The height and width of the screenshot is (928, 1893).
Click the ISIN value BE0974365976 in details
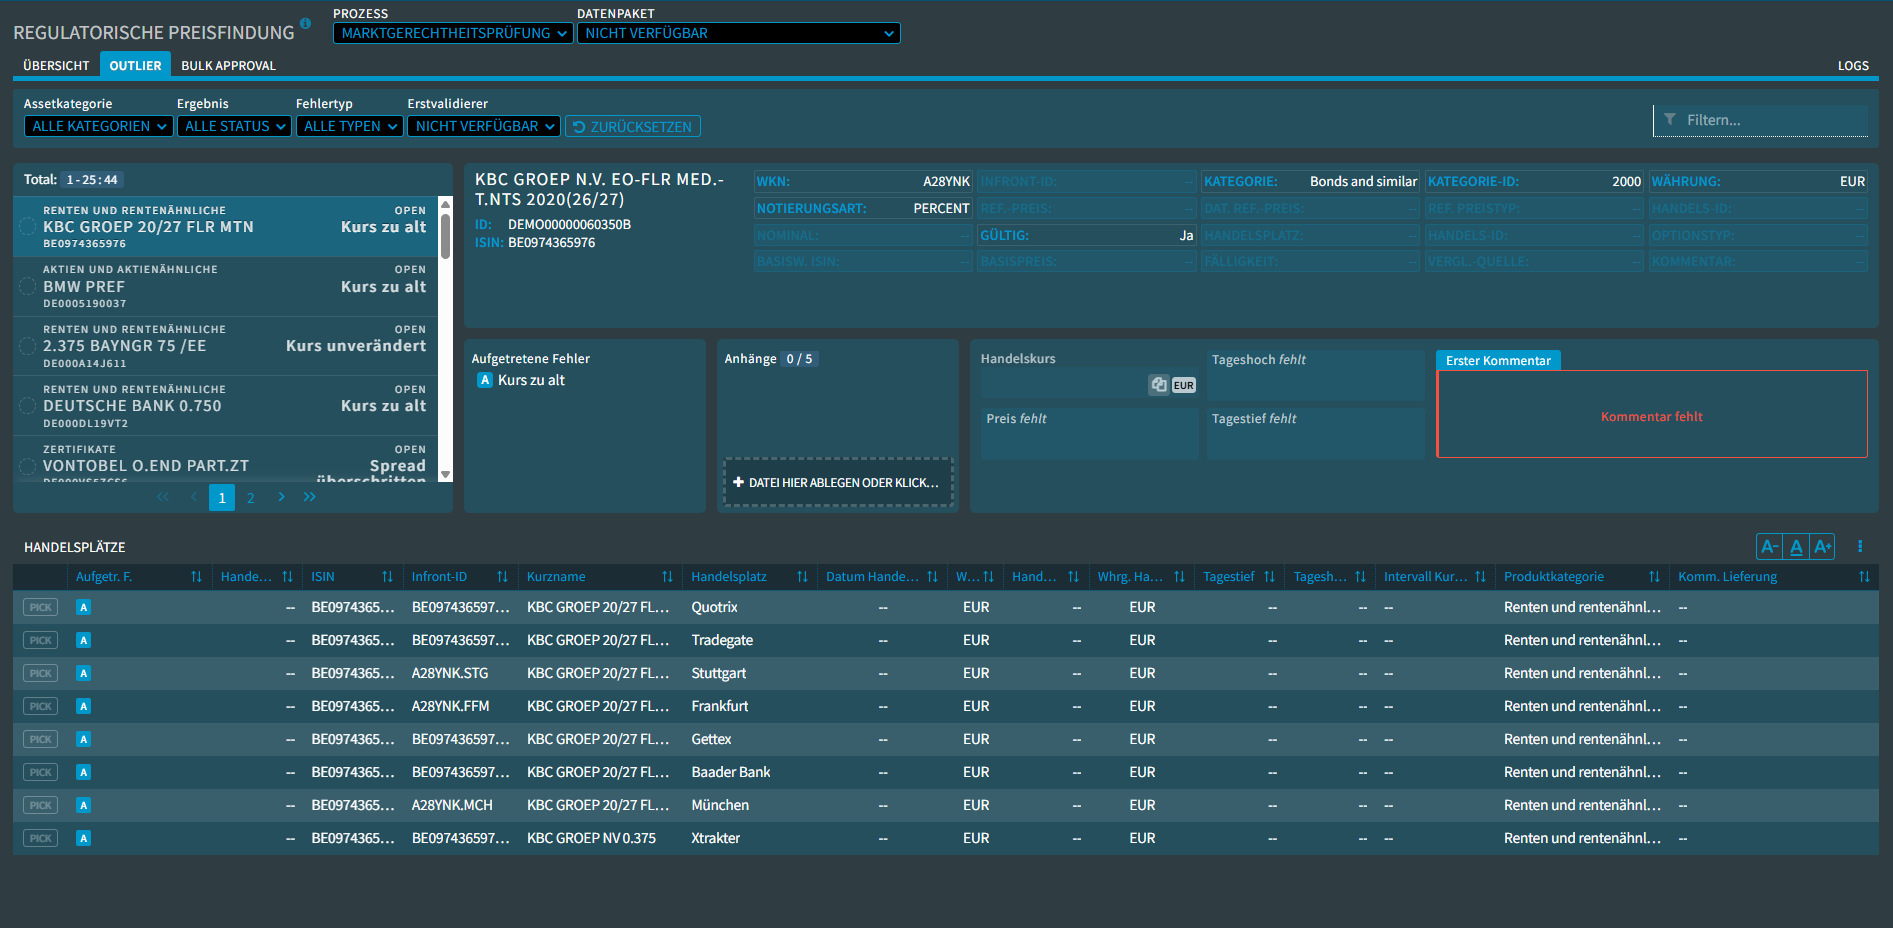552,243
